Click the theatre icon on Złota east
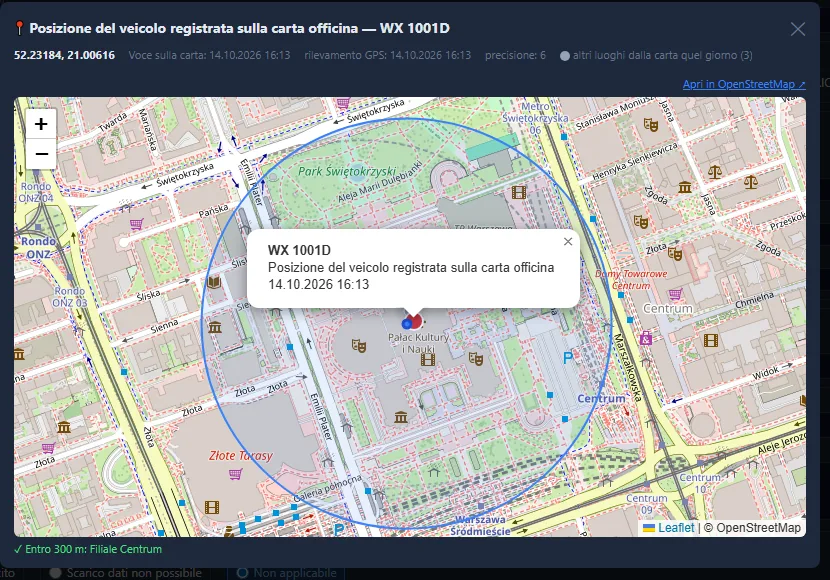This screenshot has width=830, height=580. [674, 253]
